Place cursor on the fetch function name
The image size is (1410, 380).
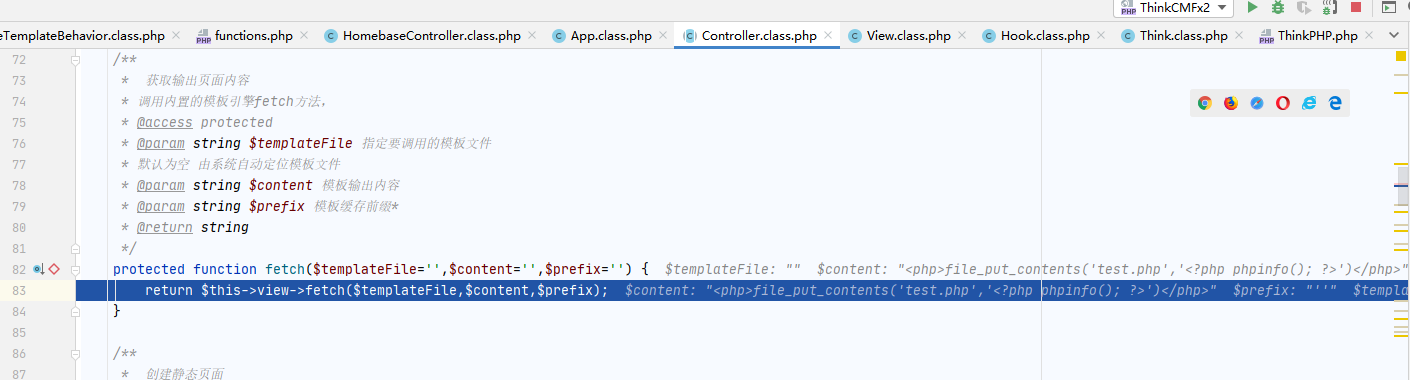point(285,269)
